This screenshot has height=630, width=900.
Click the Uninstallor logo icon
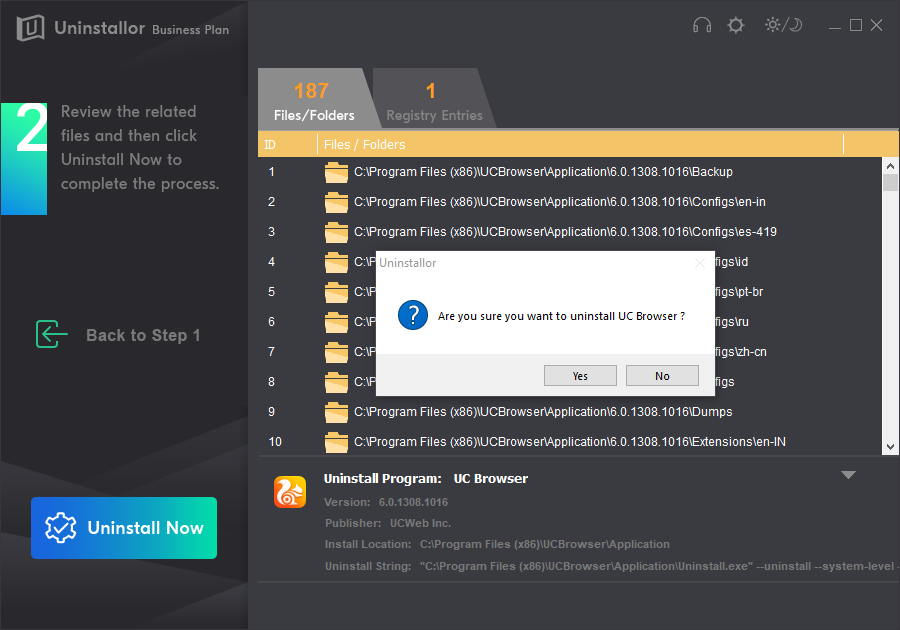(x=30, y=28)
